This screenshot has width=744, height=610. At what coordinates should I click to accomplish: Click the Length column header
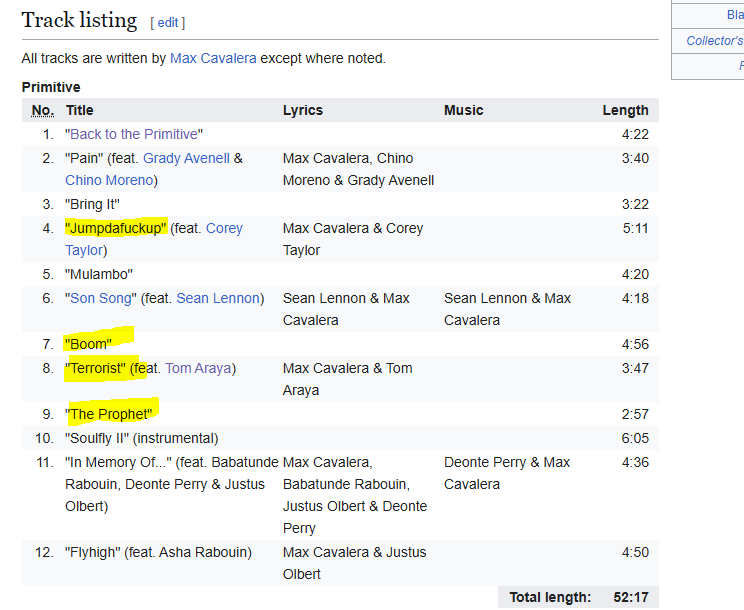(x=625, y=111)
